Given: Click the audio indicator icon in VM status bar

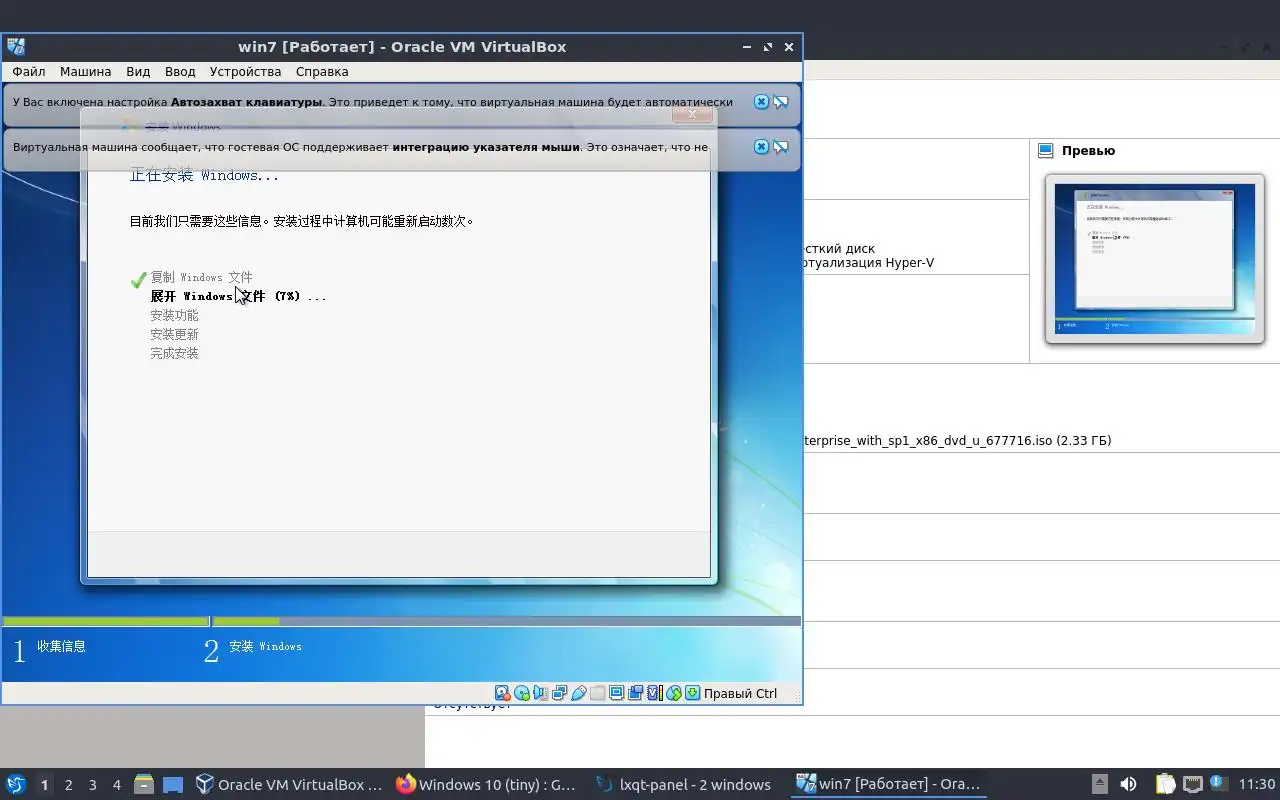Looking at the screenshot, I should point(541,693).
